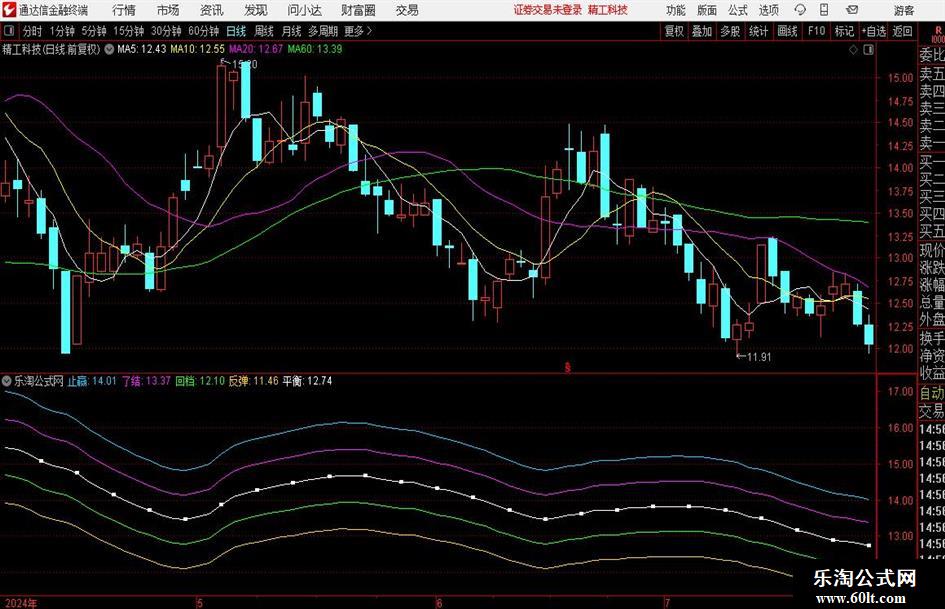Click the 回档: 12.10 indicator value

point(199,380)
